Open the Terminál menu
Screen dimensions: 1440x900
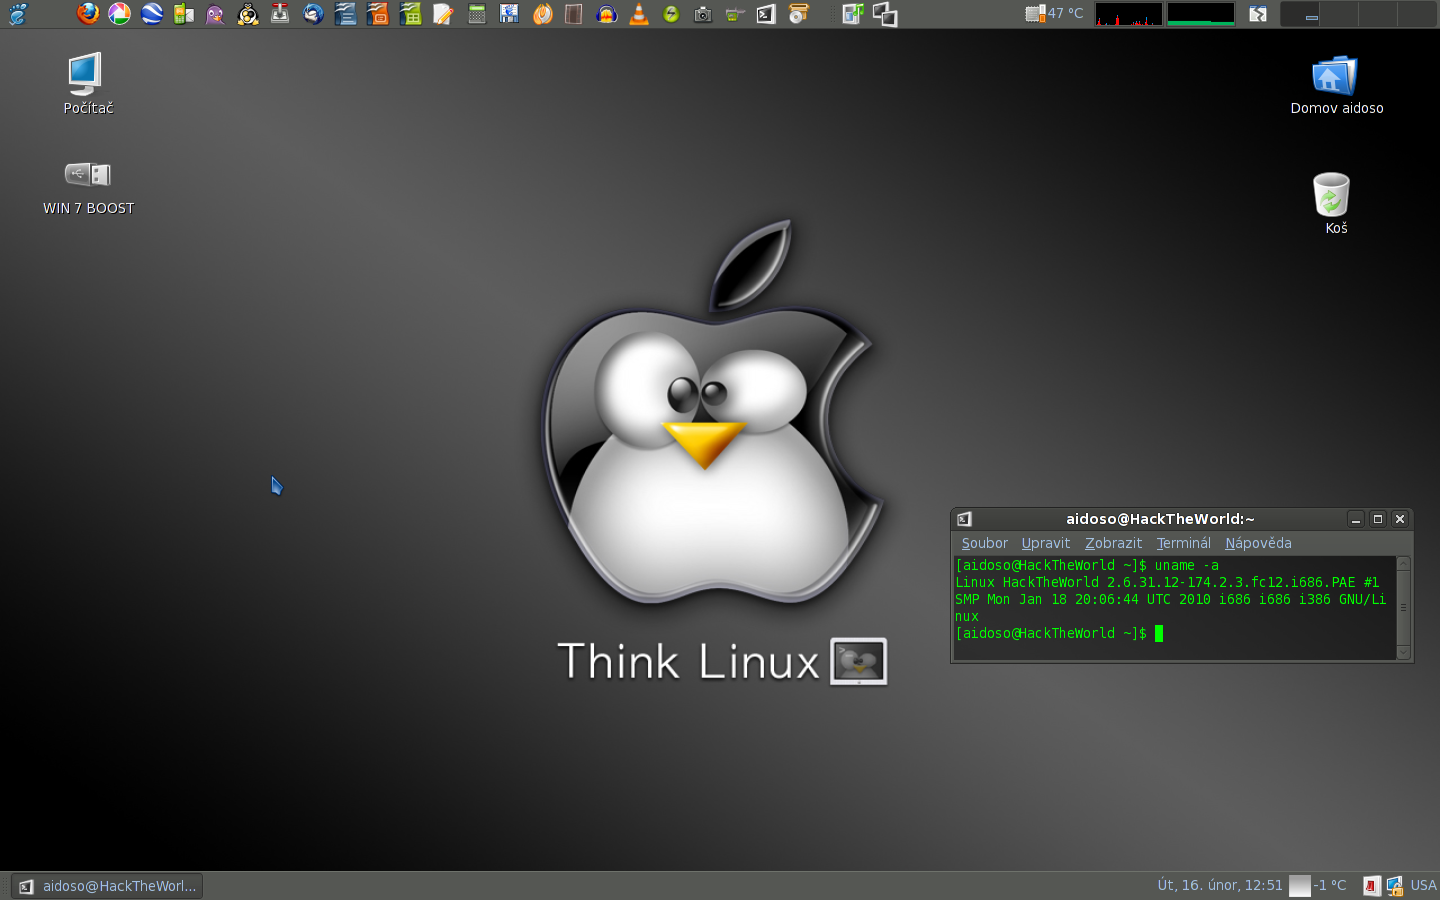point(1183,543)
